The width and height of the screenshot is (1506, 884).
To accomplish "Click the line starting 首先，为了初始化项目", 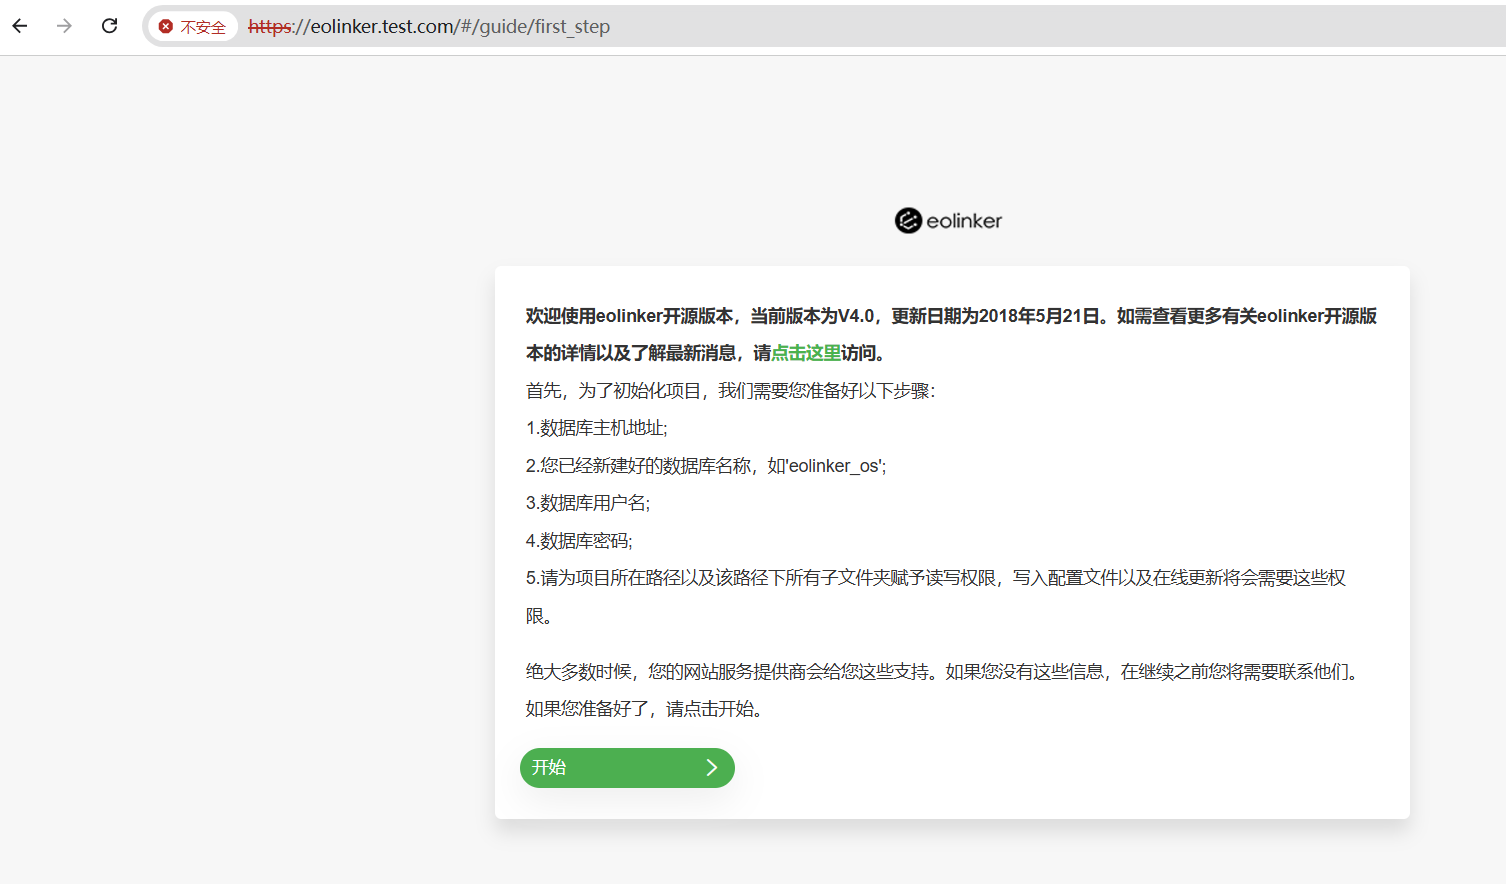I will (x=731, y=391).
